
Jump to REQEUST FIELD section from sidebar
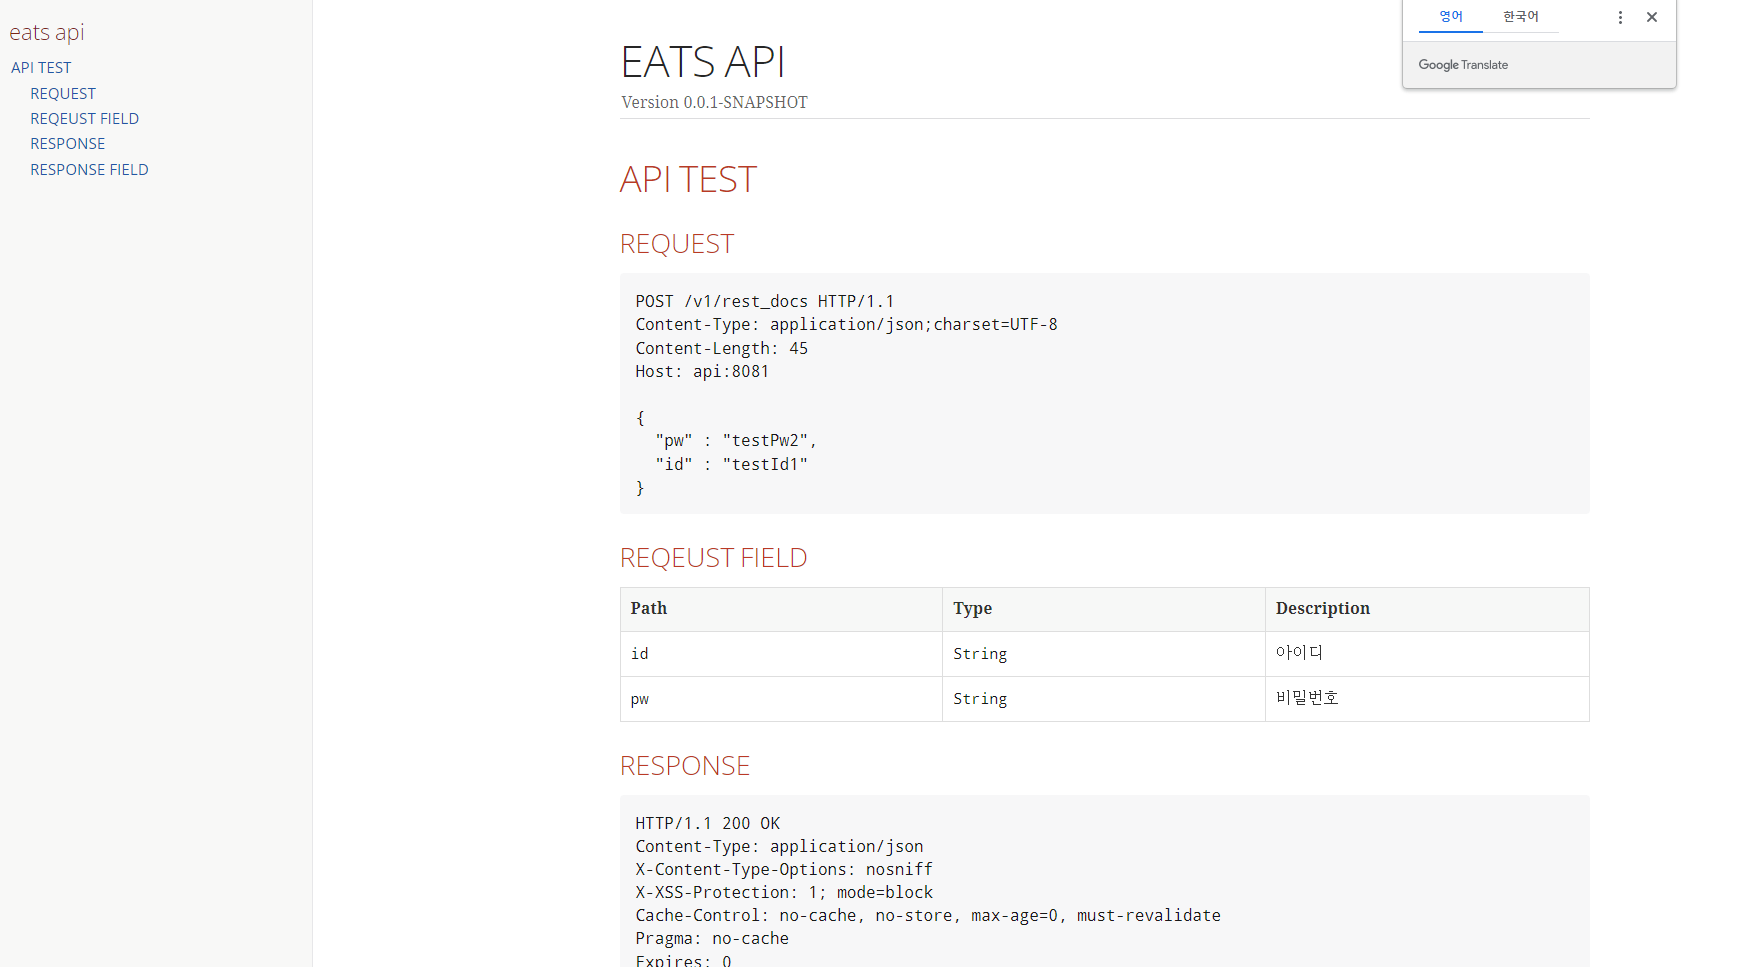(x=84, y=118)
